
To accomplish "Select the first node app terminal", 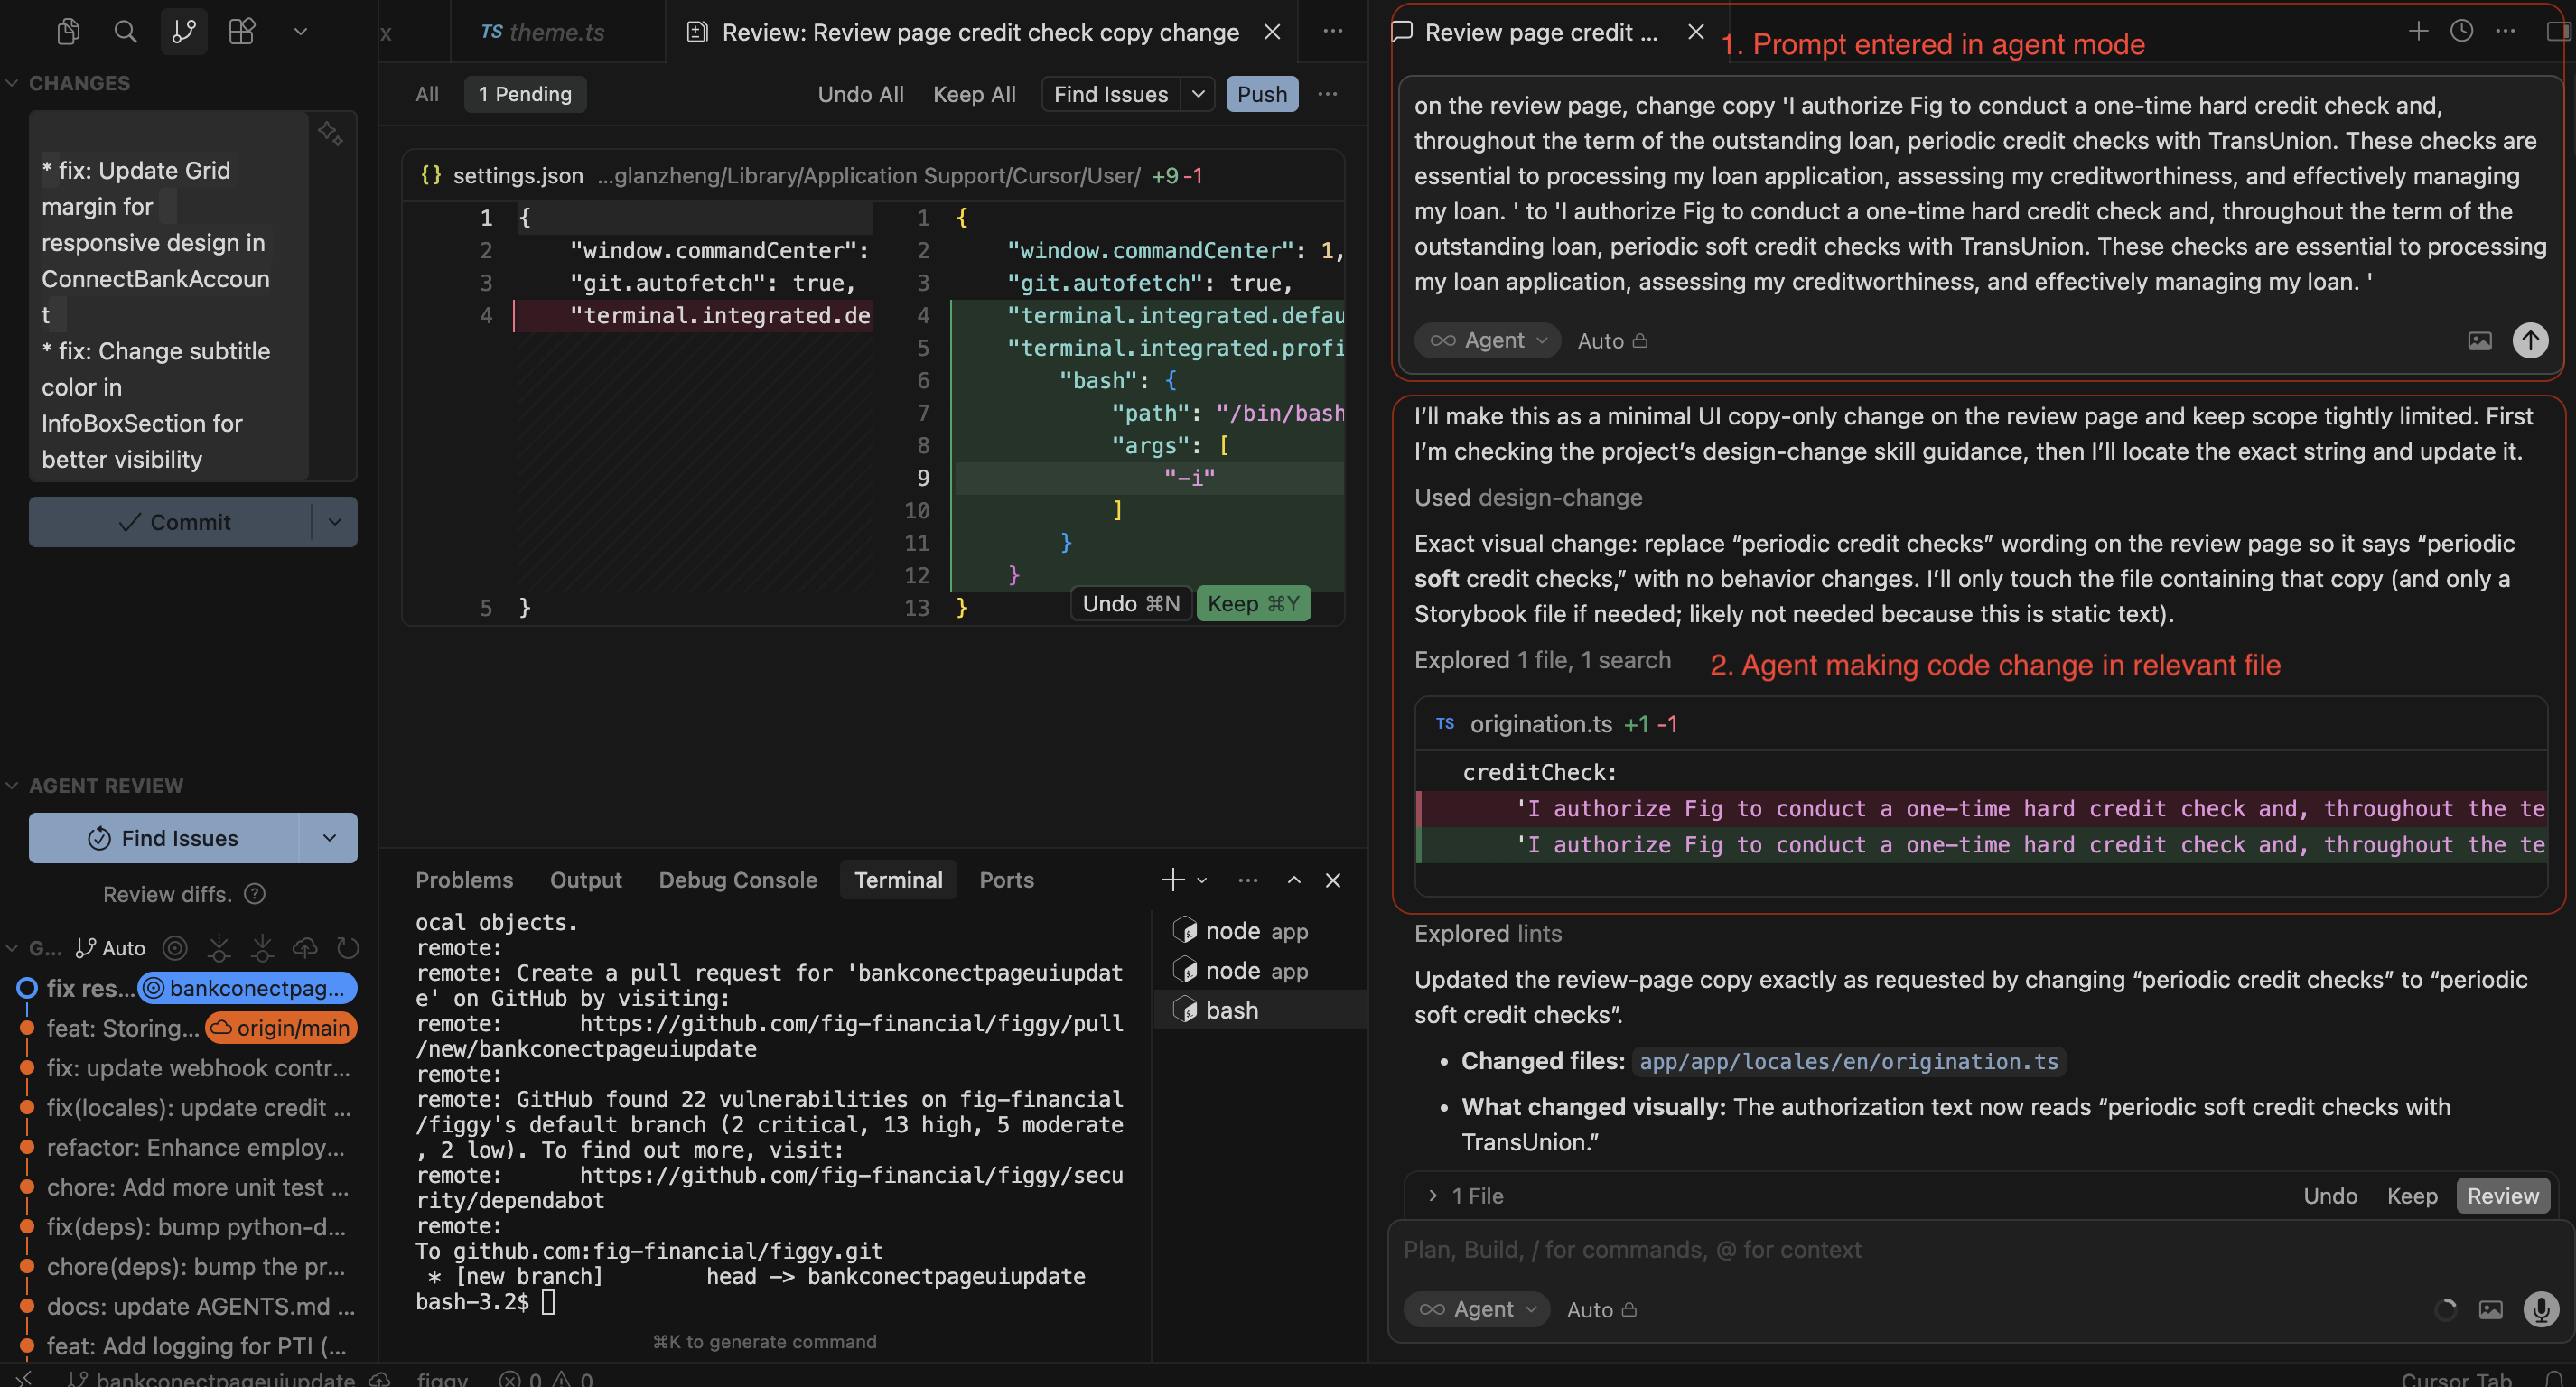I will pyautogui.click(x=1261, y=931).
